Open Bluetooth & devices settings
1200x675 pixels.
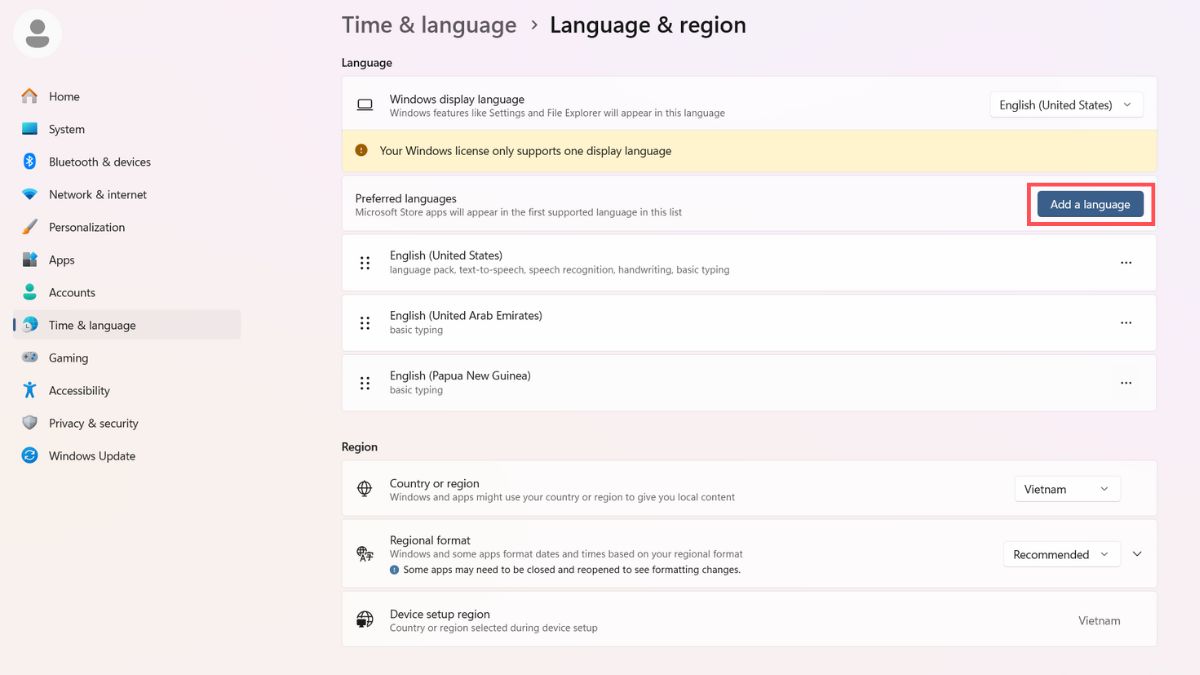(126, 162)
